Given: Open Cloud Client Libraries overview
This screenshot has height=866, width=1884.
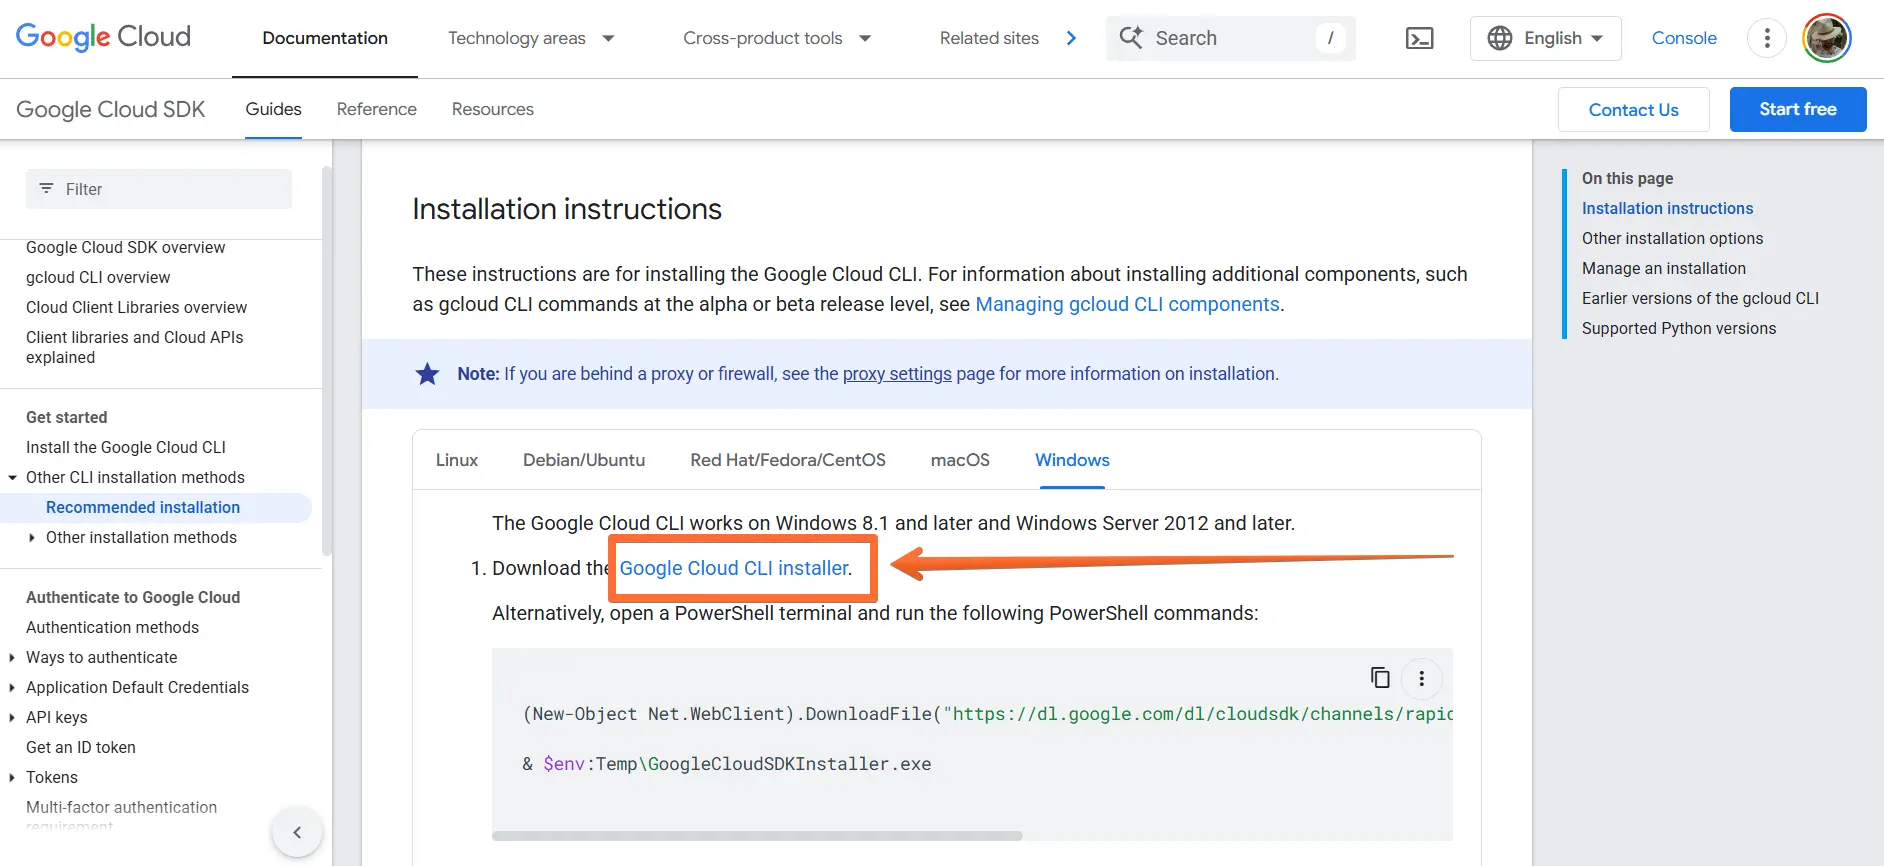Looking at the screenshot, I should [x=136, y=307].
